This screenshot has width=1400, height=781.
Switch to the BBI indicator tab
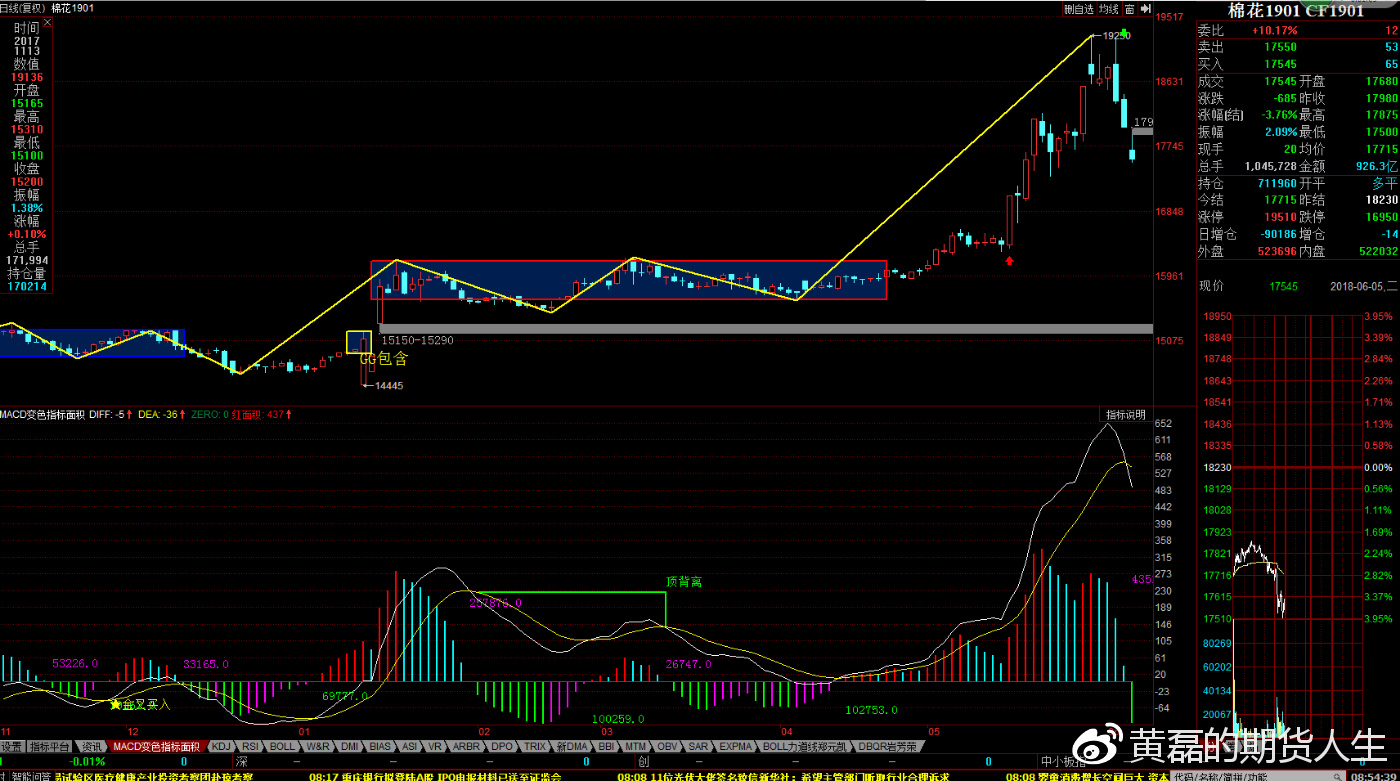point(608,747)
